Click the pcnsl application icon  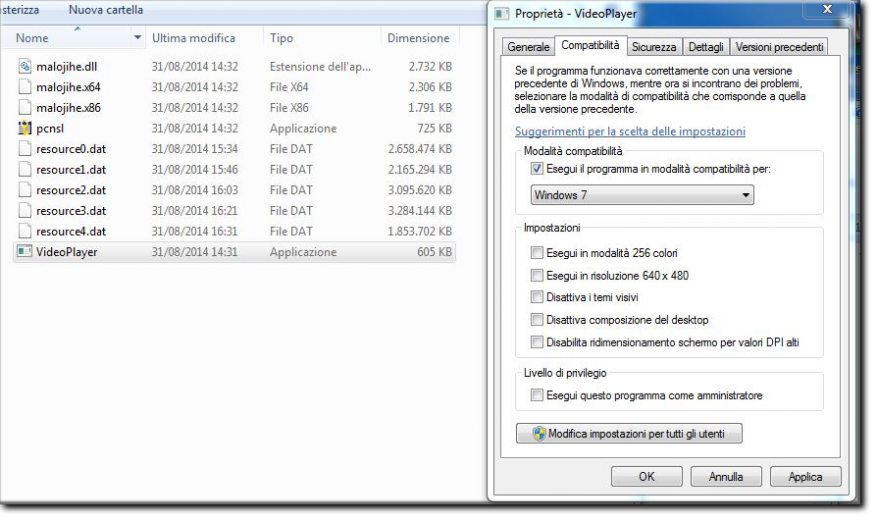point(25,129)
